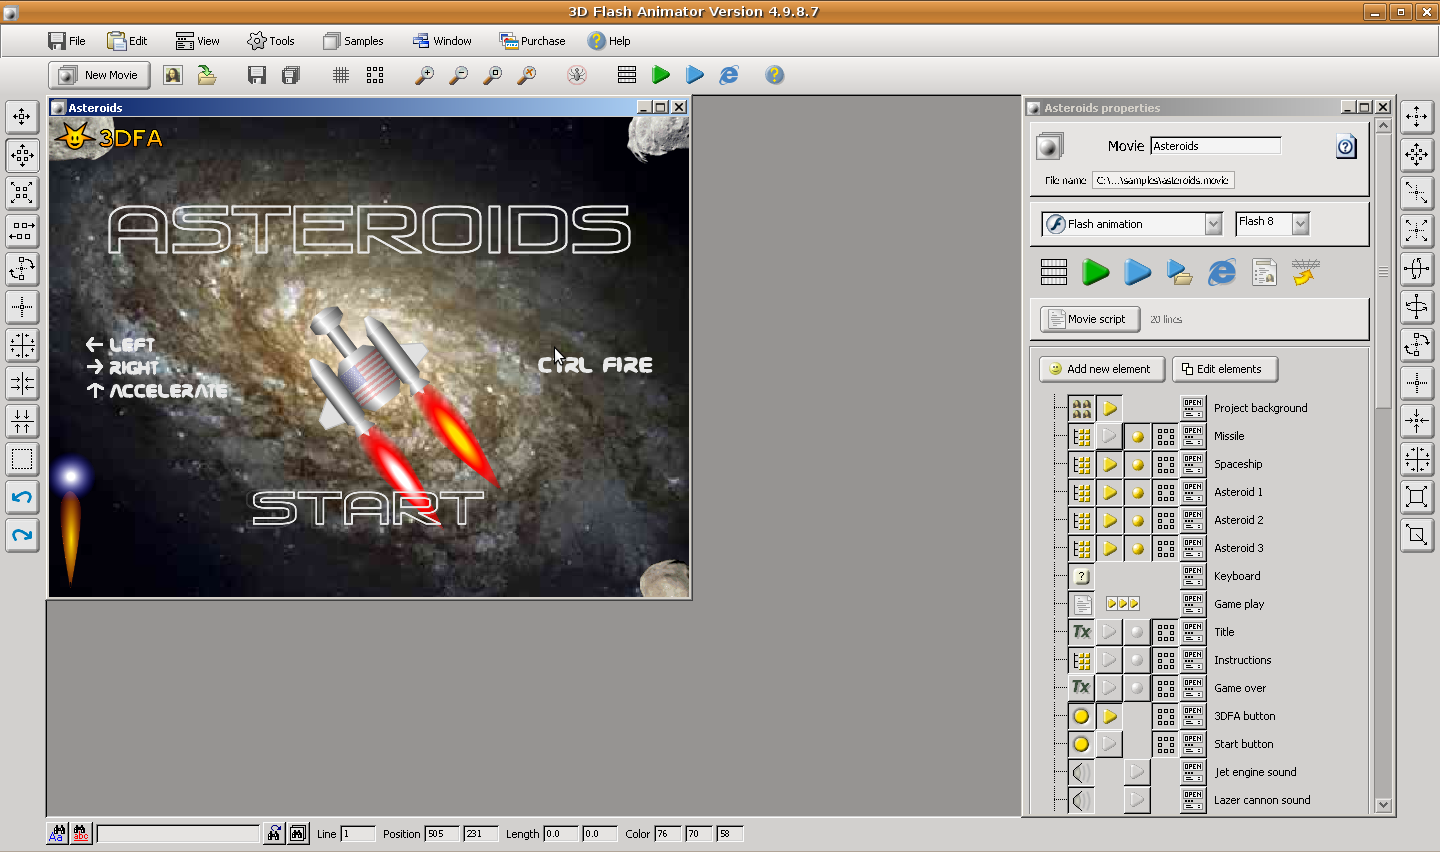Click the first Color value field showing 76

click(x=668, y=834)
